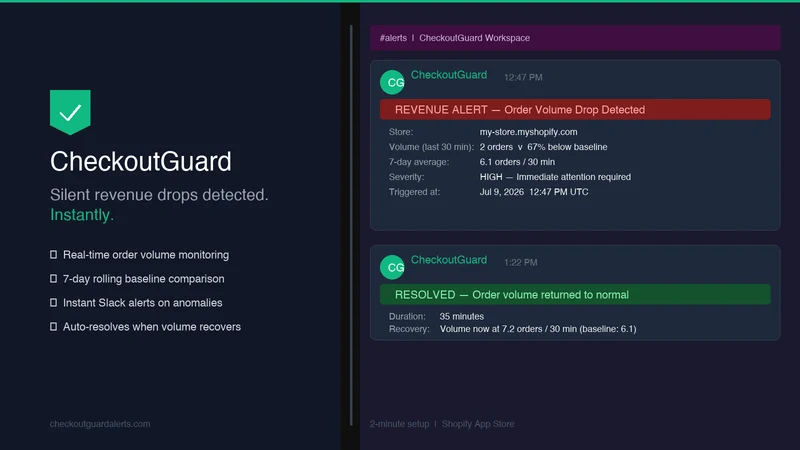This screenshot has width=800, height=450.
Task: Click the 7-day average: label
Action: pyautogui.click(x=419, y=162)
